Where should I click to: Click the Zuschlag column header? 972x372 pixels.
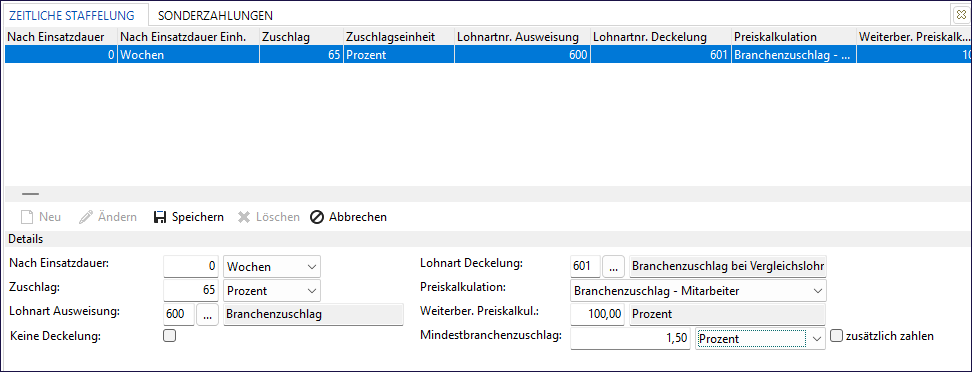(x=302, y=37)
